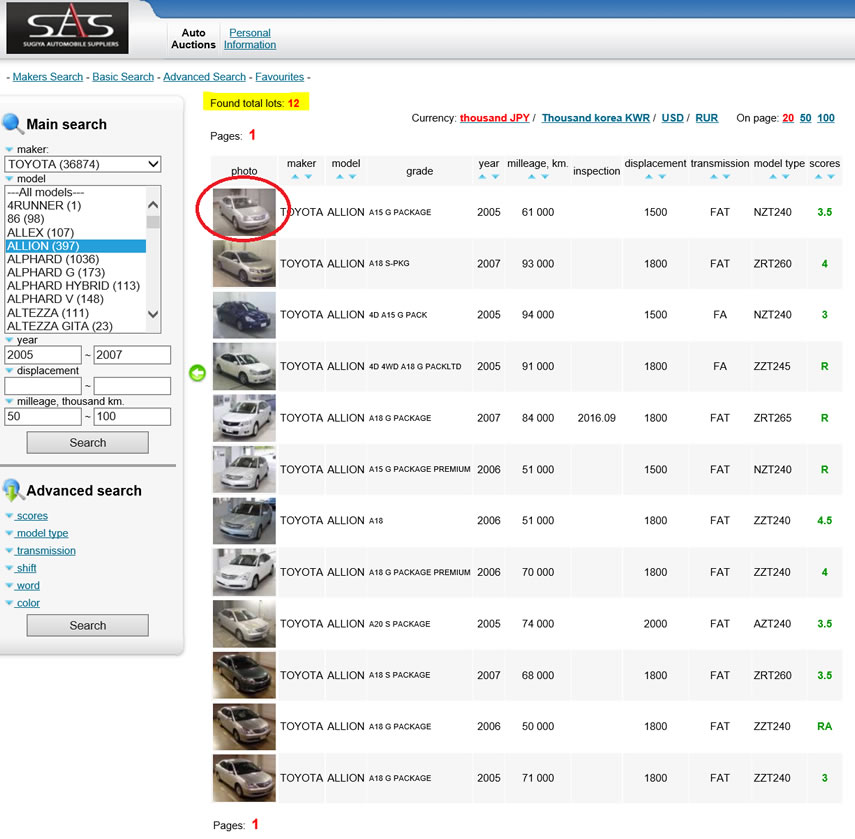855x839 pixels.
Task: Open the Personal Information tab
Action: [250, 39]
